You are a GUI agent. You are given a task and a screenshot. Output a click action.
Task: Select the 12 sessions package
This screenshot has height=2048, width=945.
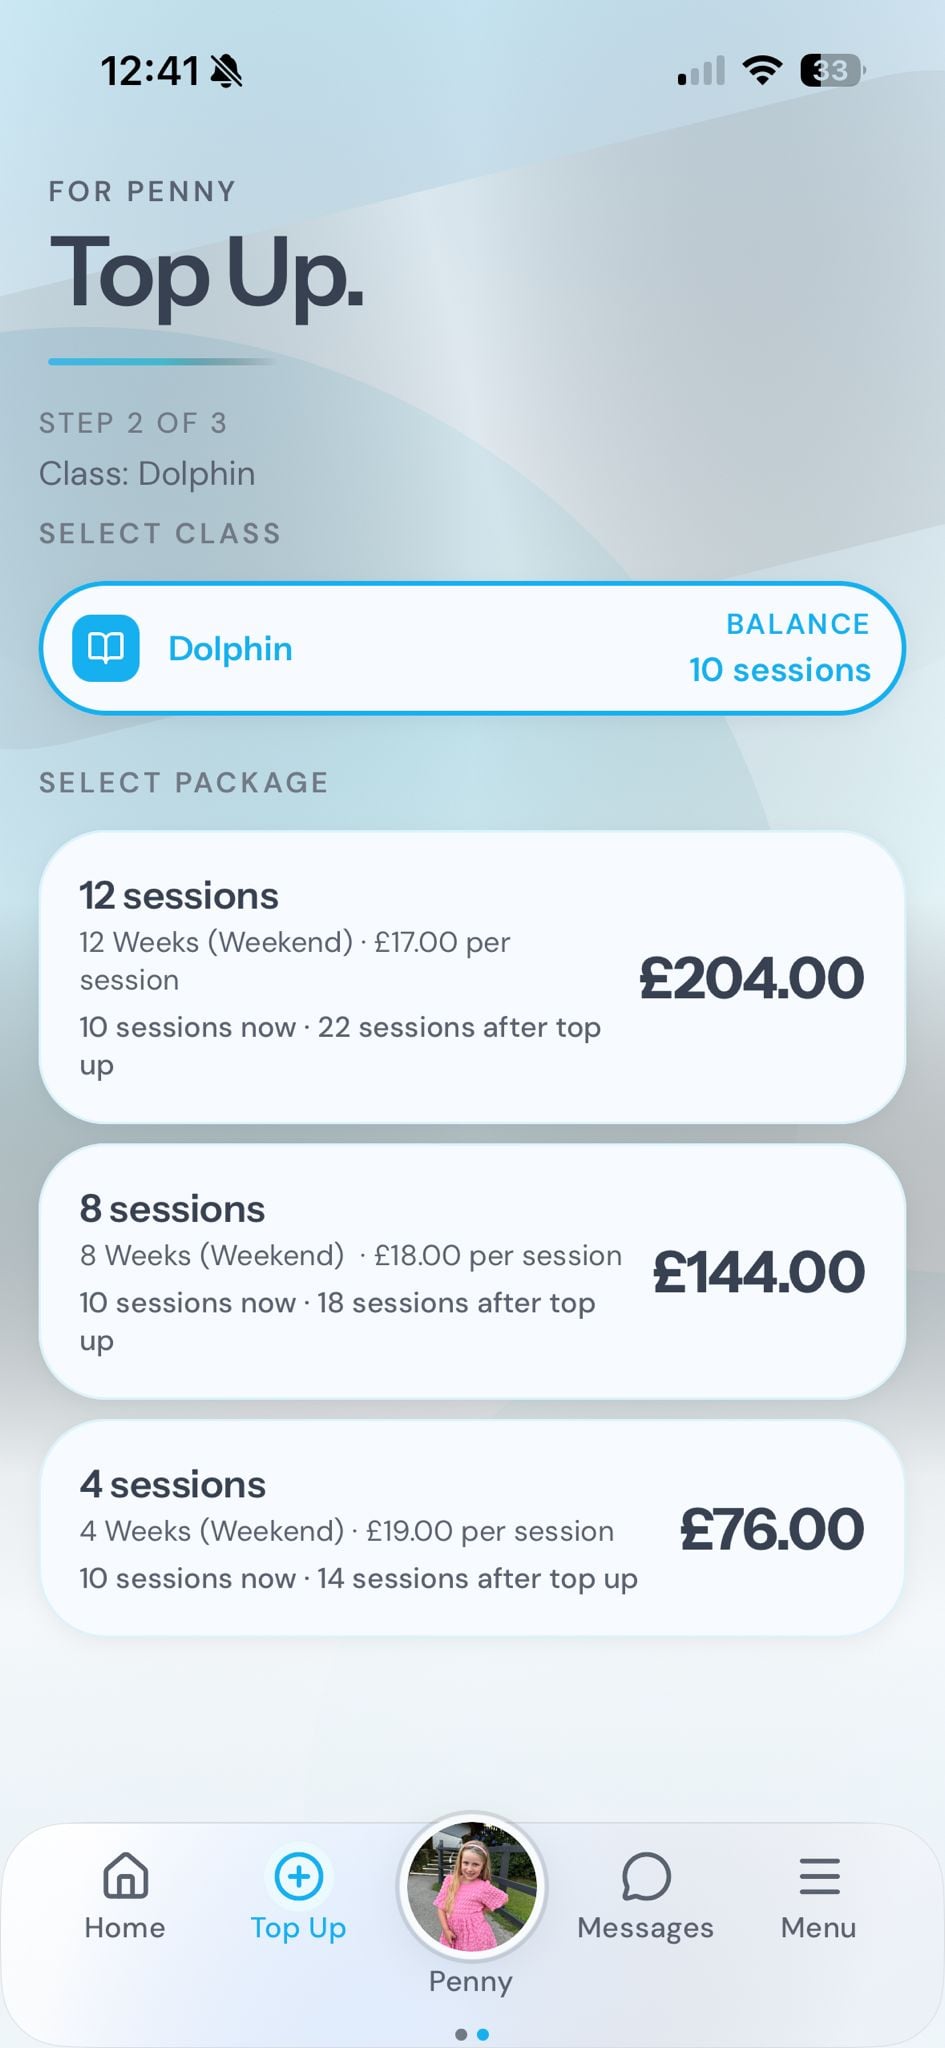(472, 977)
